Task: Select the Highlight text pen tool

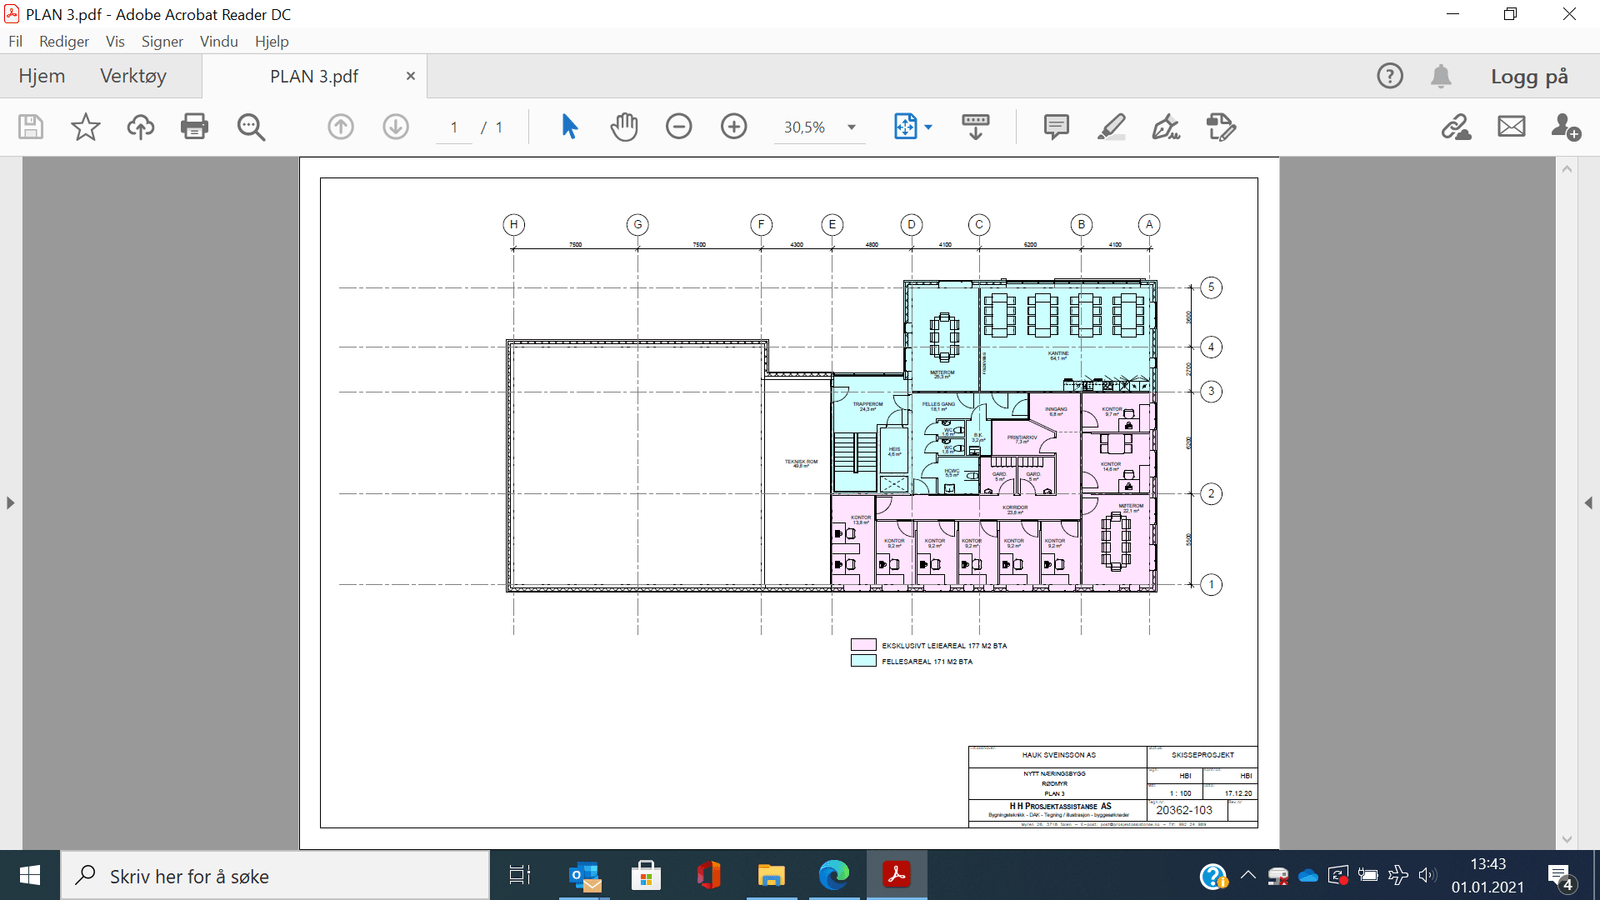Action: 1111,127
